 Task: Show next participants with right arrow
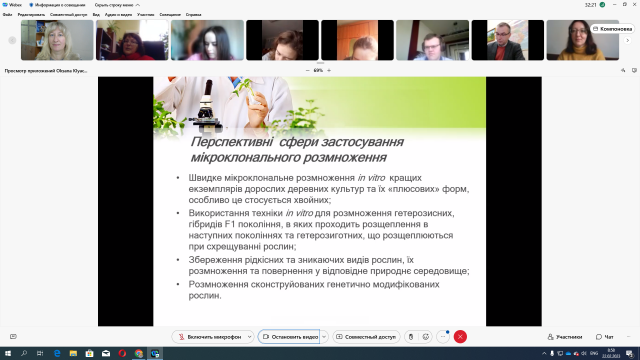tap(628, 40)
